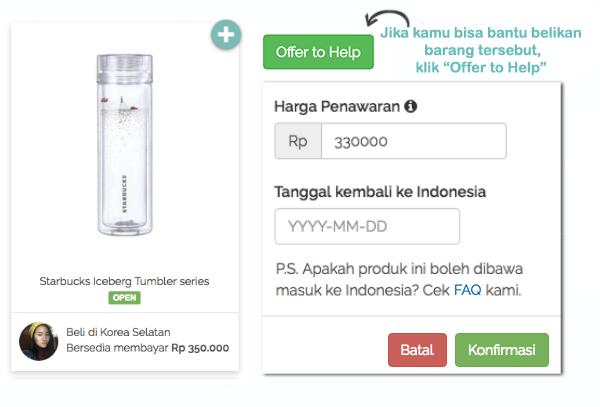Click the Beli di Korea Selatan text

[x=118, y=332]
